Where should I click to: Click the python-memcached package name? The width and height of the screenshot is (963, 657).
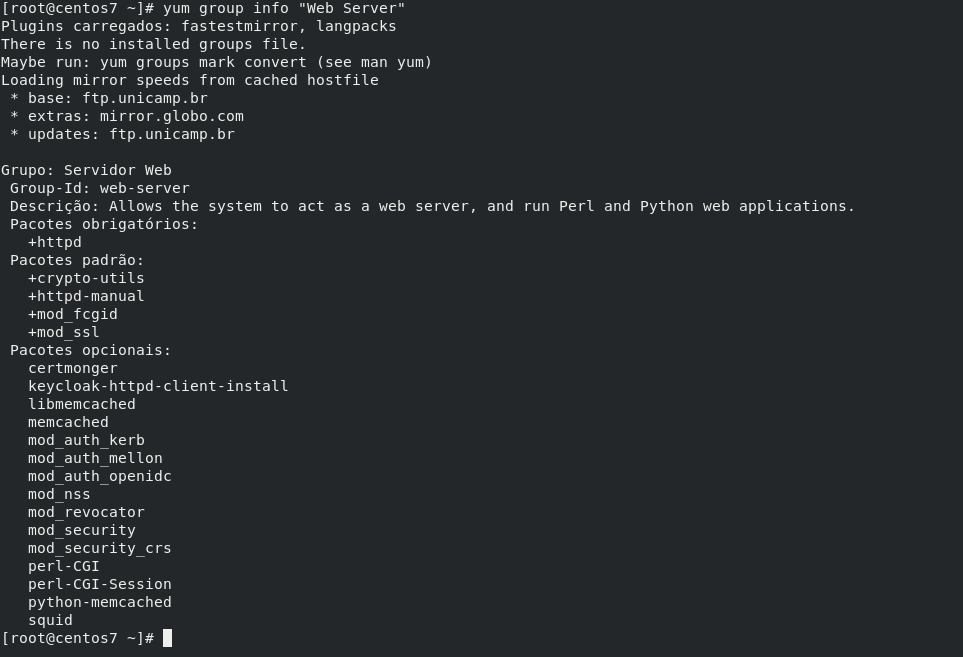pos(100,602)
